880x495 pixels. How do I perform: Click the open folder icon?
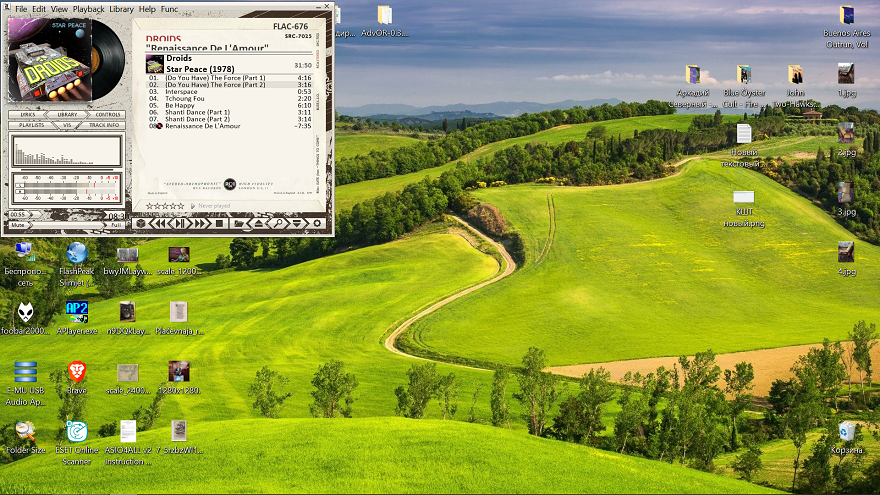(238, 223)
